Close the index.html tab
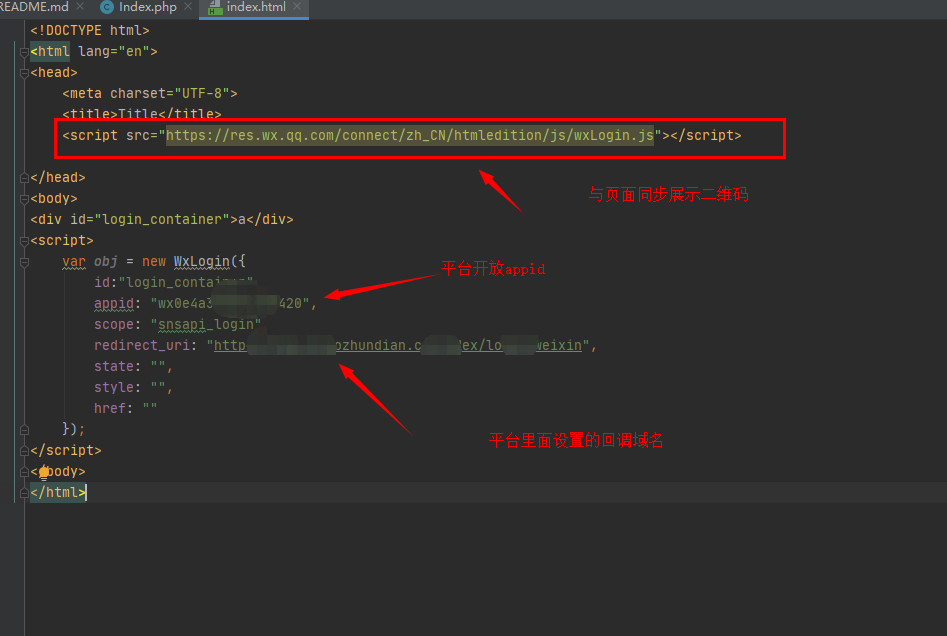The height and width of the screenshot is (636, 947). click(x=297, y=7)
